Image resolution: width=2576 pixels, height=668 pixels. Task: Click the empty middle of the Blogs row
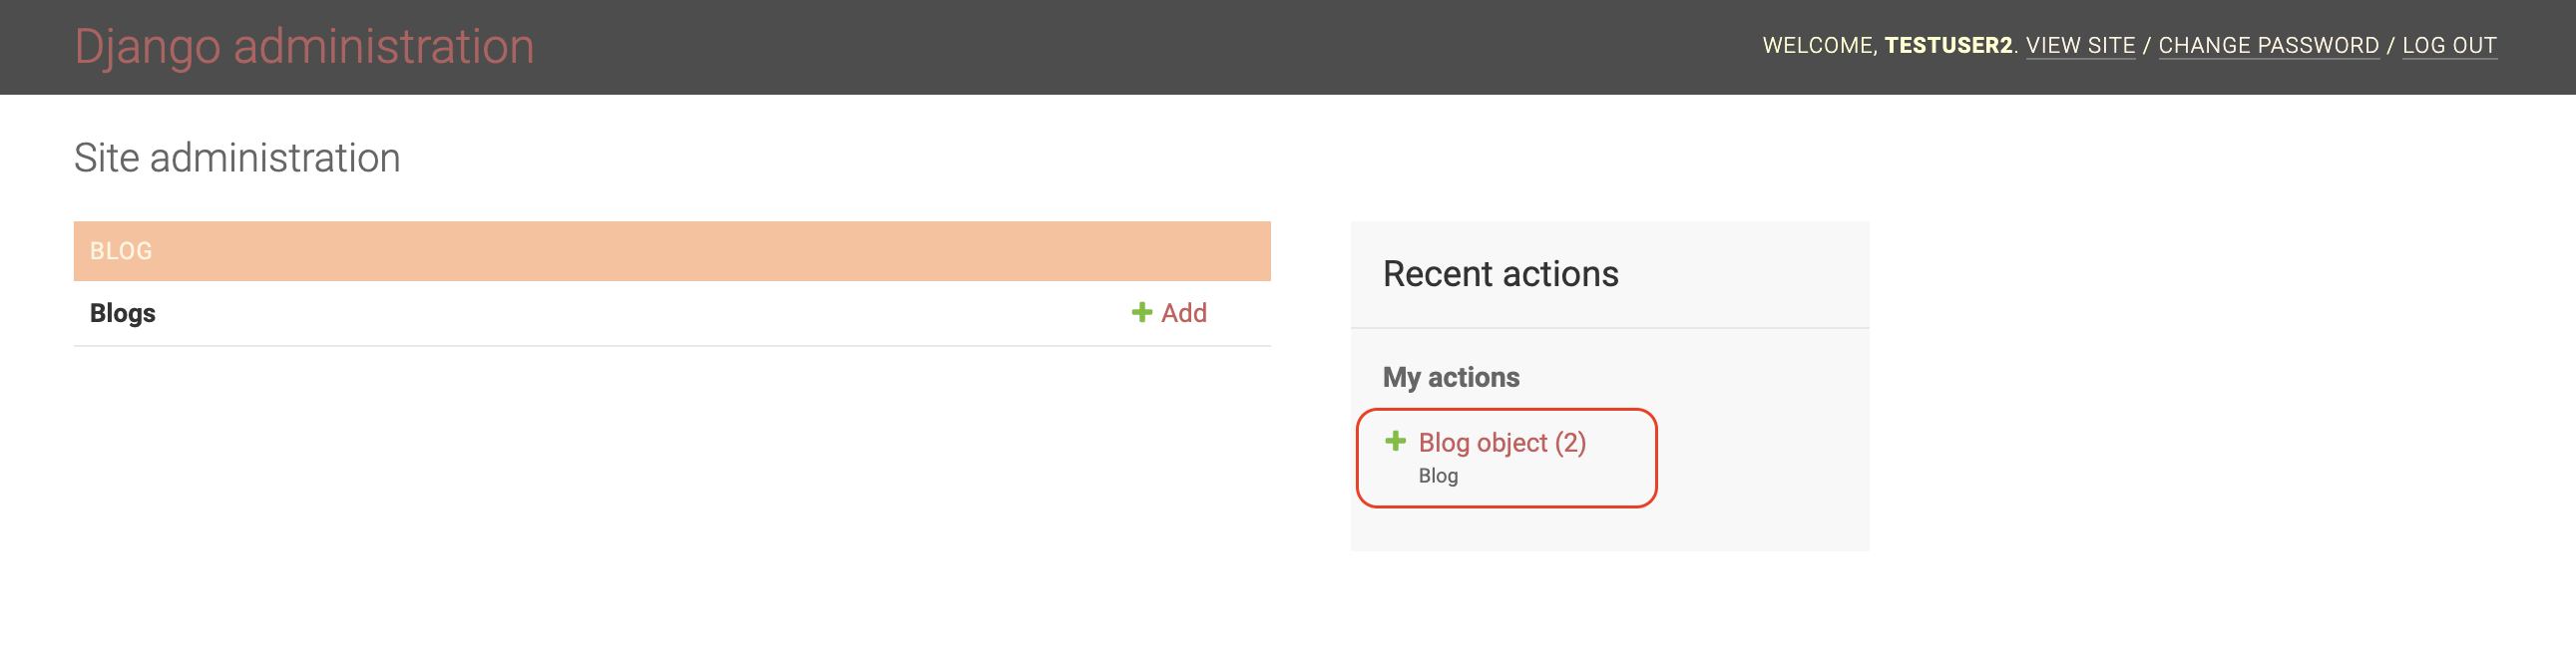tap(640, 313)
